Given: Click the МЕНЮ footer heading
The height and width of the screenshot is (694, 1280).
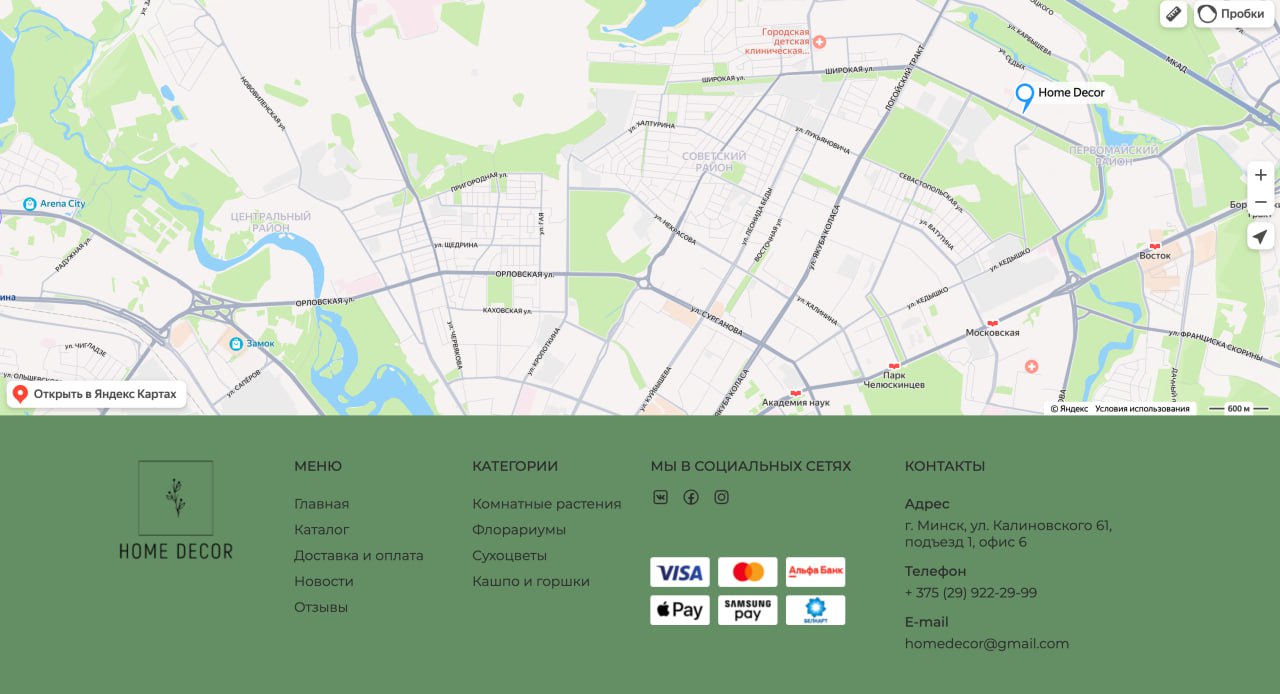Looking at the screenshot, I should pos(318,466).
